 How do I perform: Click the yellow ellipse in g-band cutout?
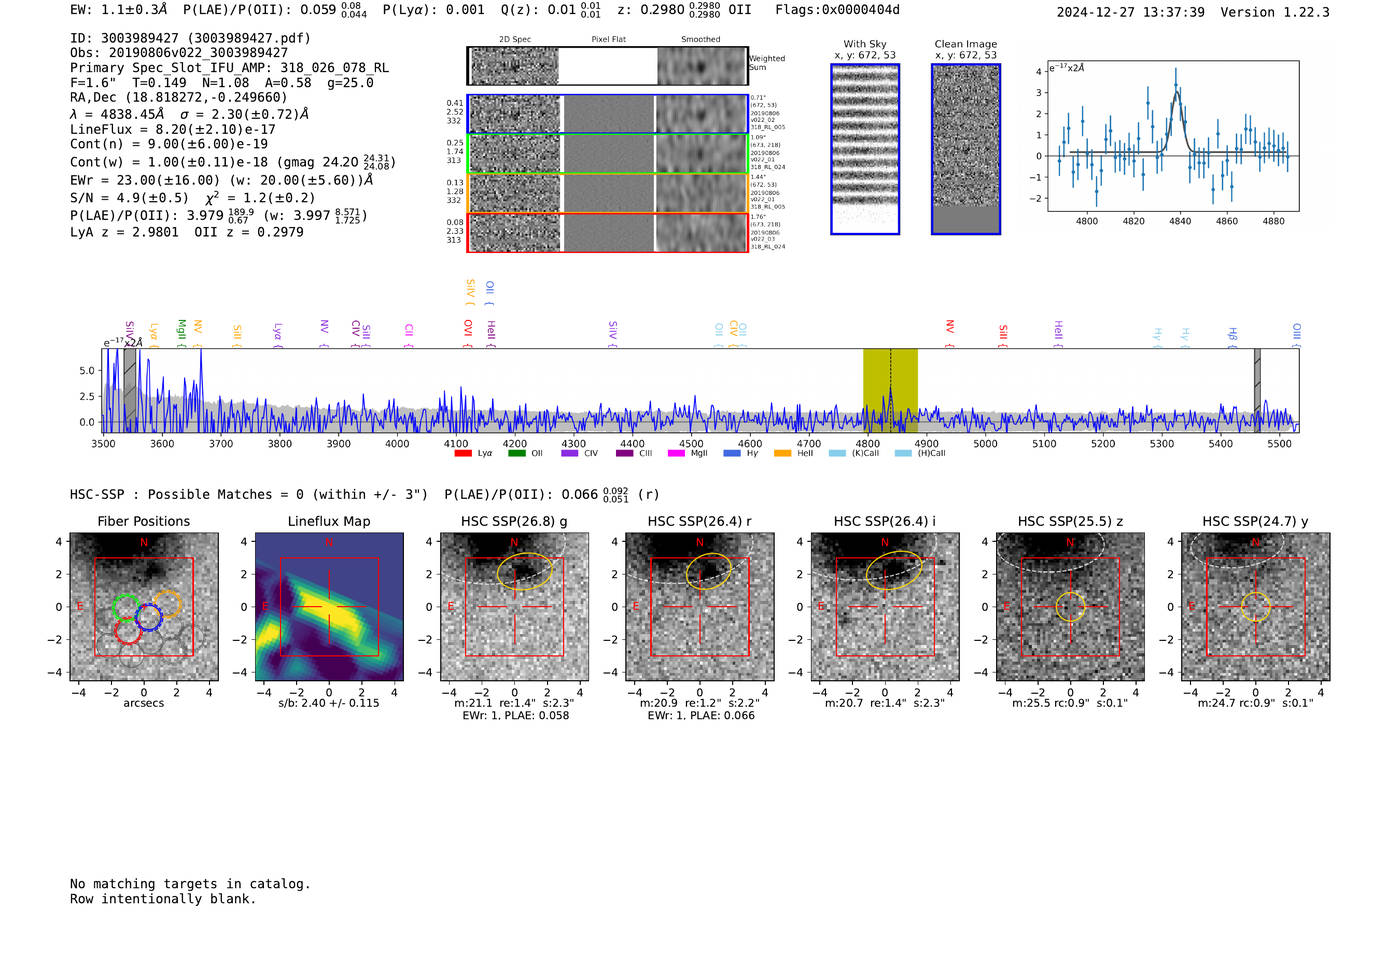[x=525, y=570]
